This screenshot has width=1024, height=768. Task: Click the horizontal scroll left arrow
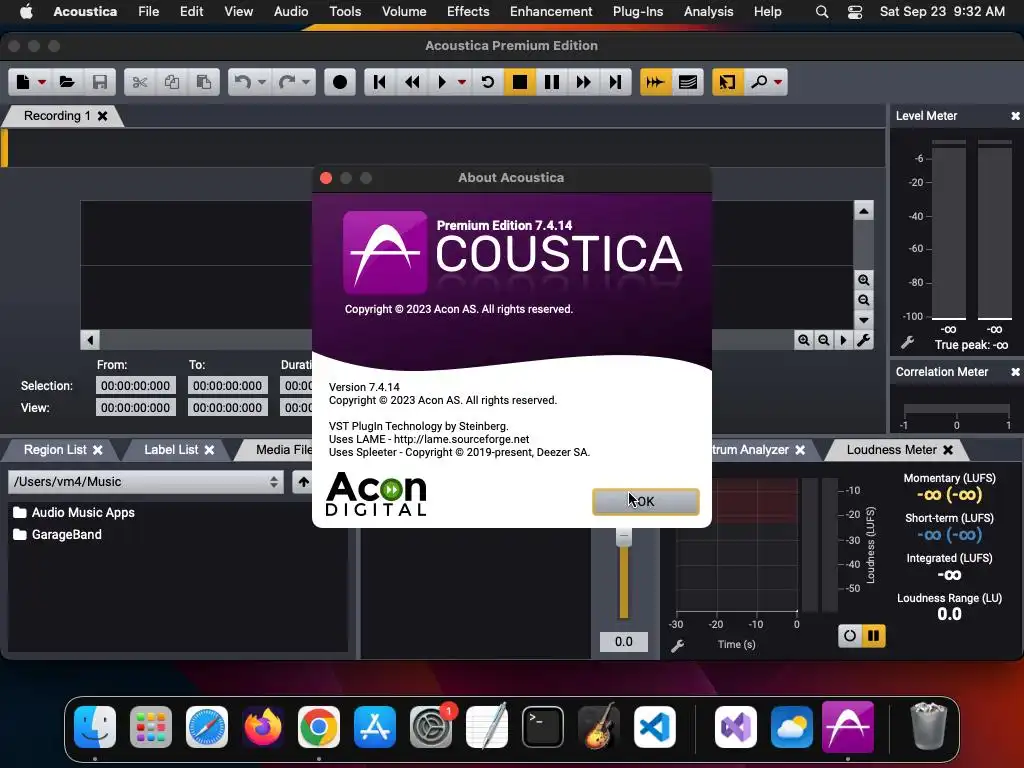[90, 340]
